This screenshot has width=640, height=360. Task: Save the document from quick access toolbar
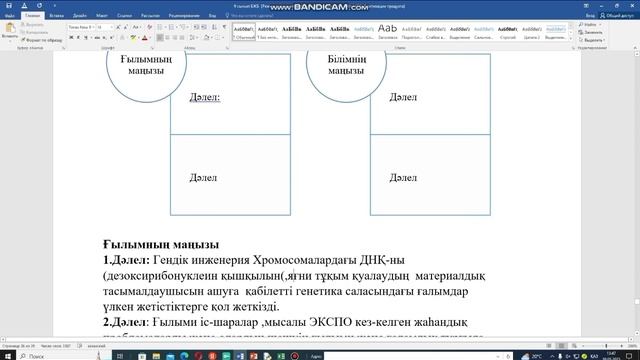(x=9, y=5)
